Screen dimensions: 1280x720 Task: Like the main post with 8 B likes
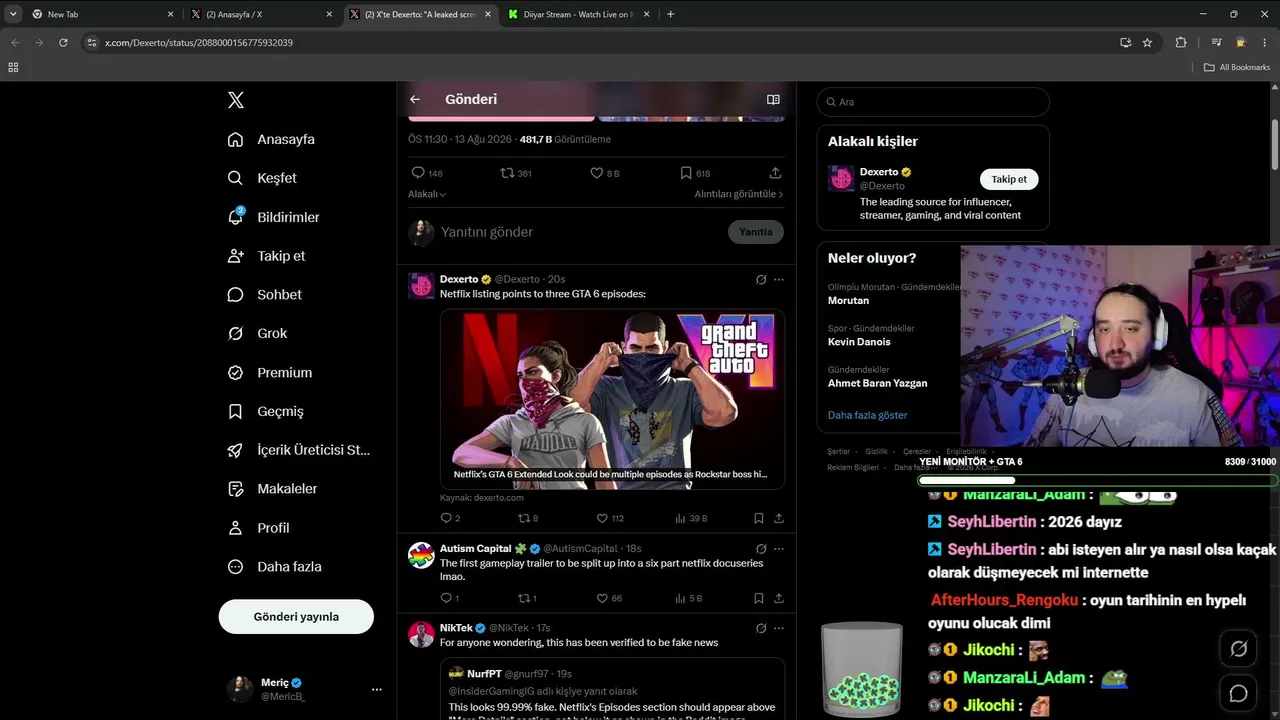605,173
